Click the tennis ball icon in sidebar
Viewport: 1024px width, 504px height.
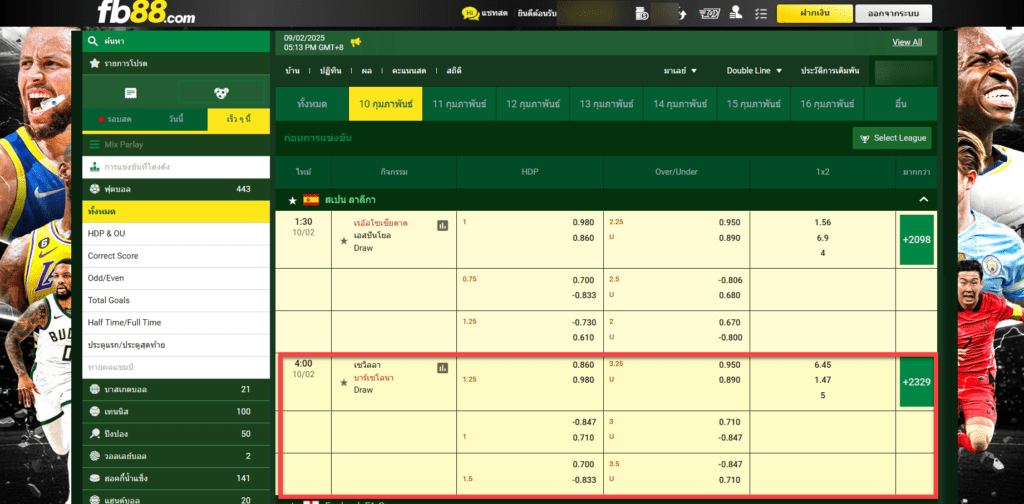pos(95,411)
